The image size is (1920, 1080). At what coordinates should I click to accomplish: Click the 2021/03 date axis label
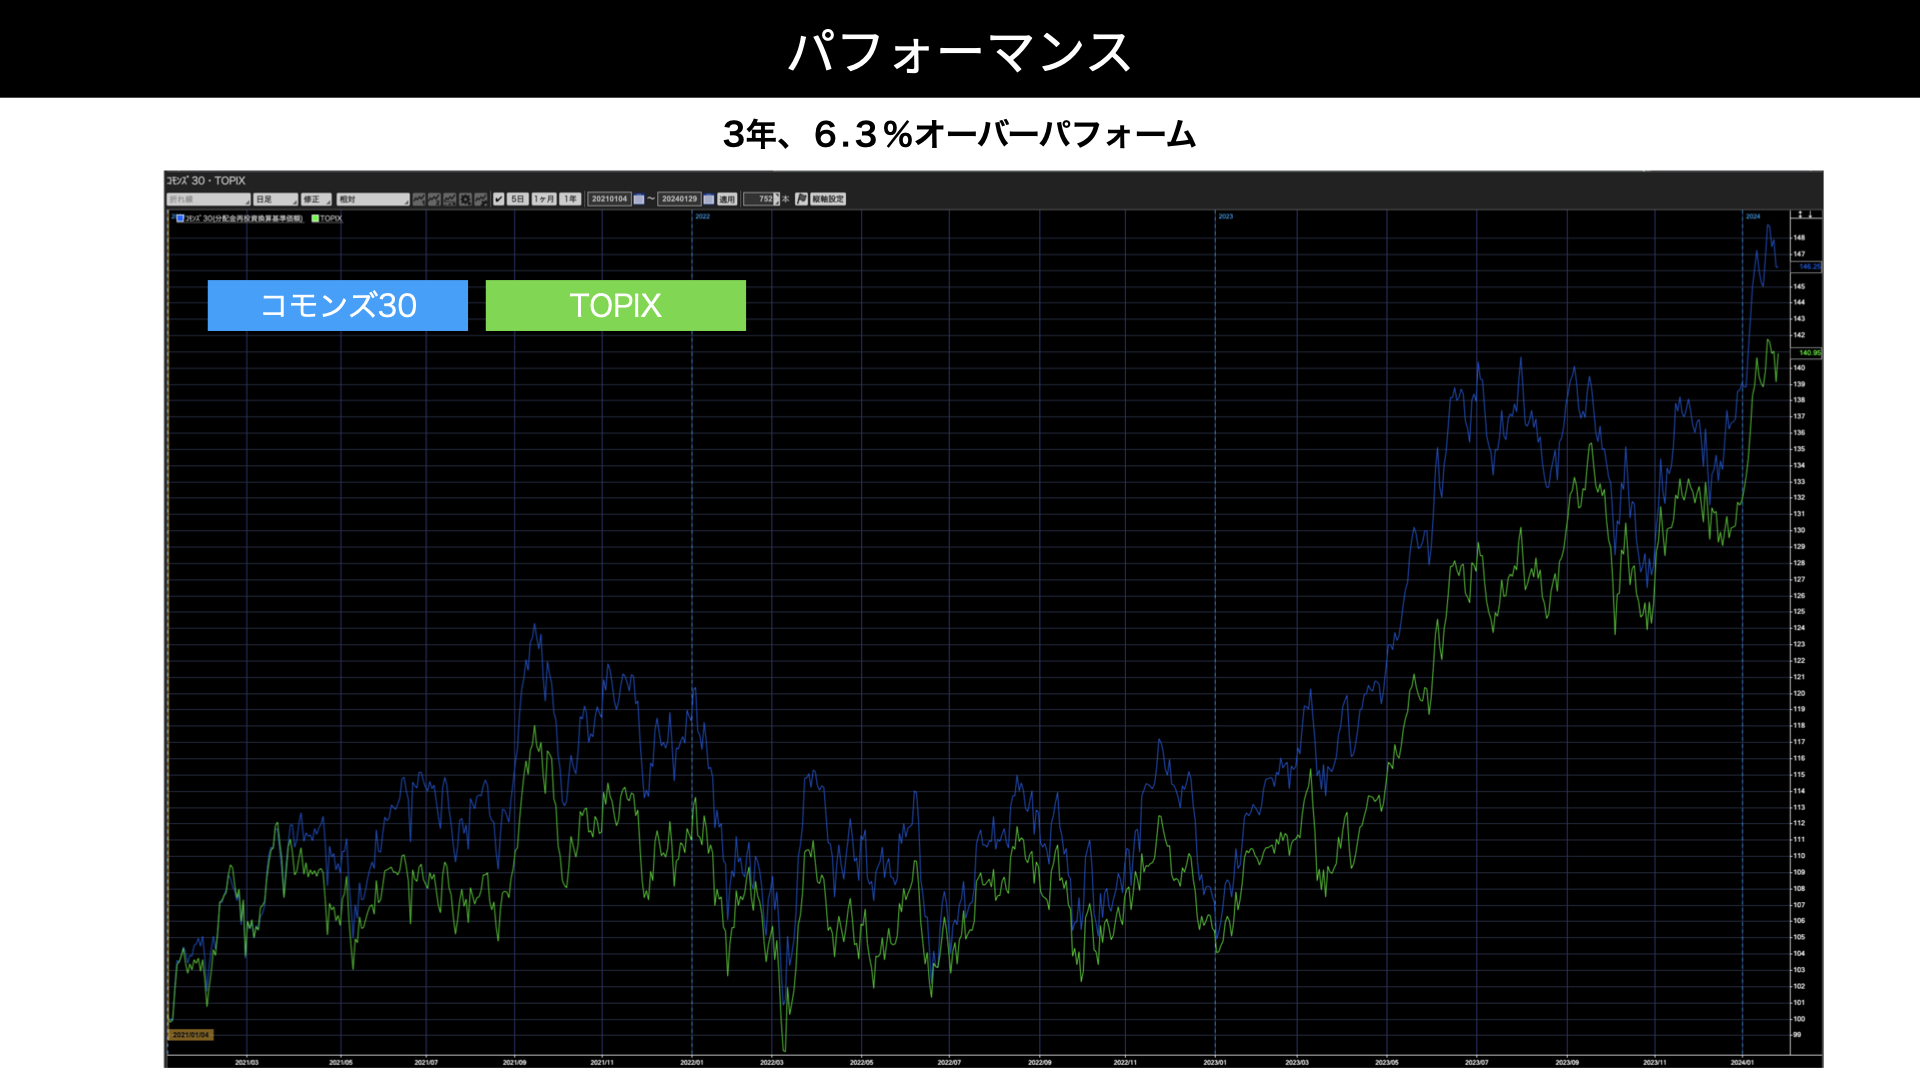[247, 1062]
